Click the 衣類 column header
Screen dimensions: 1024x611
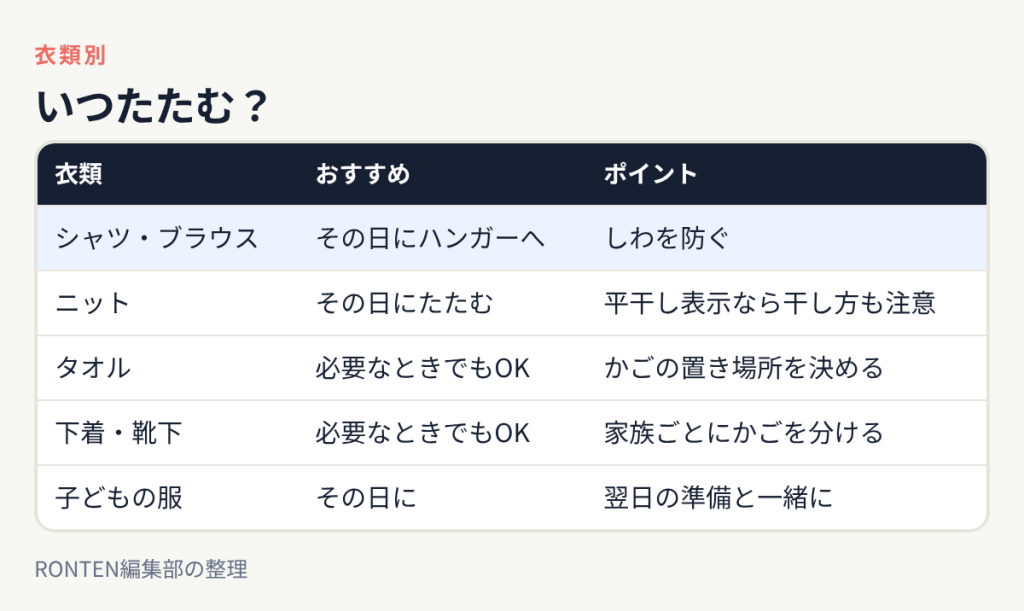(78, 174)
